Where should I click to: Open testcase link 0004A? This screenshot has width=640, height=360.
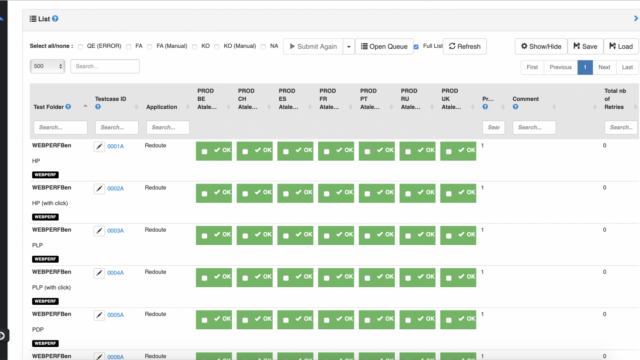coord(116,273)
